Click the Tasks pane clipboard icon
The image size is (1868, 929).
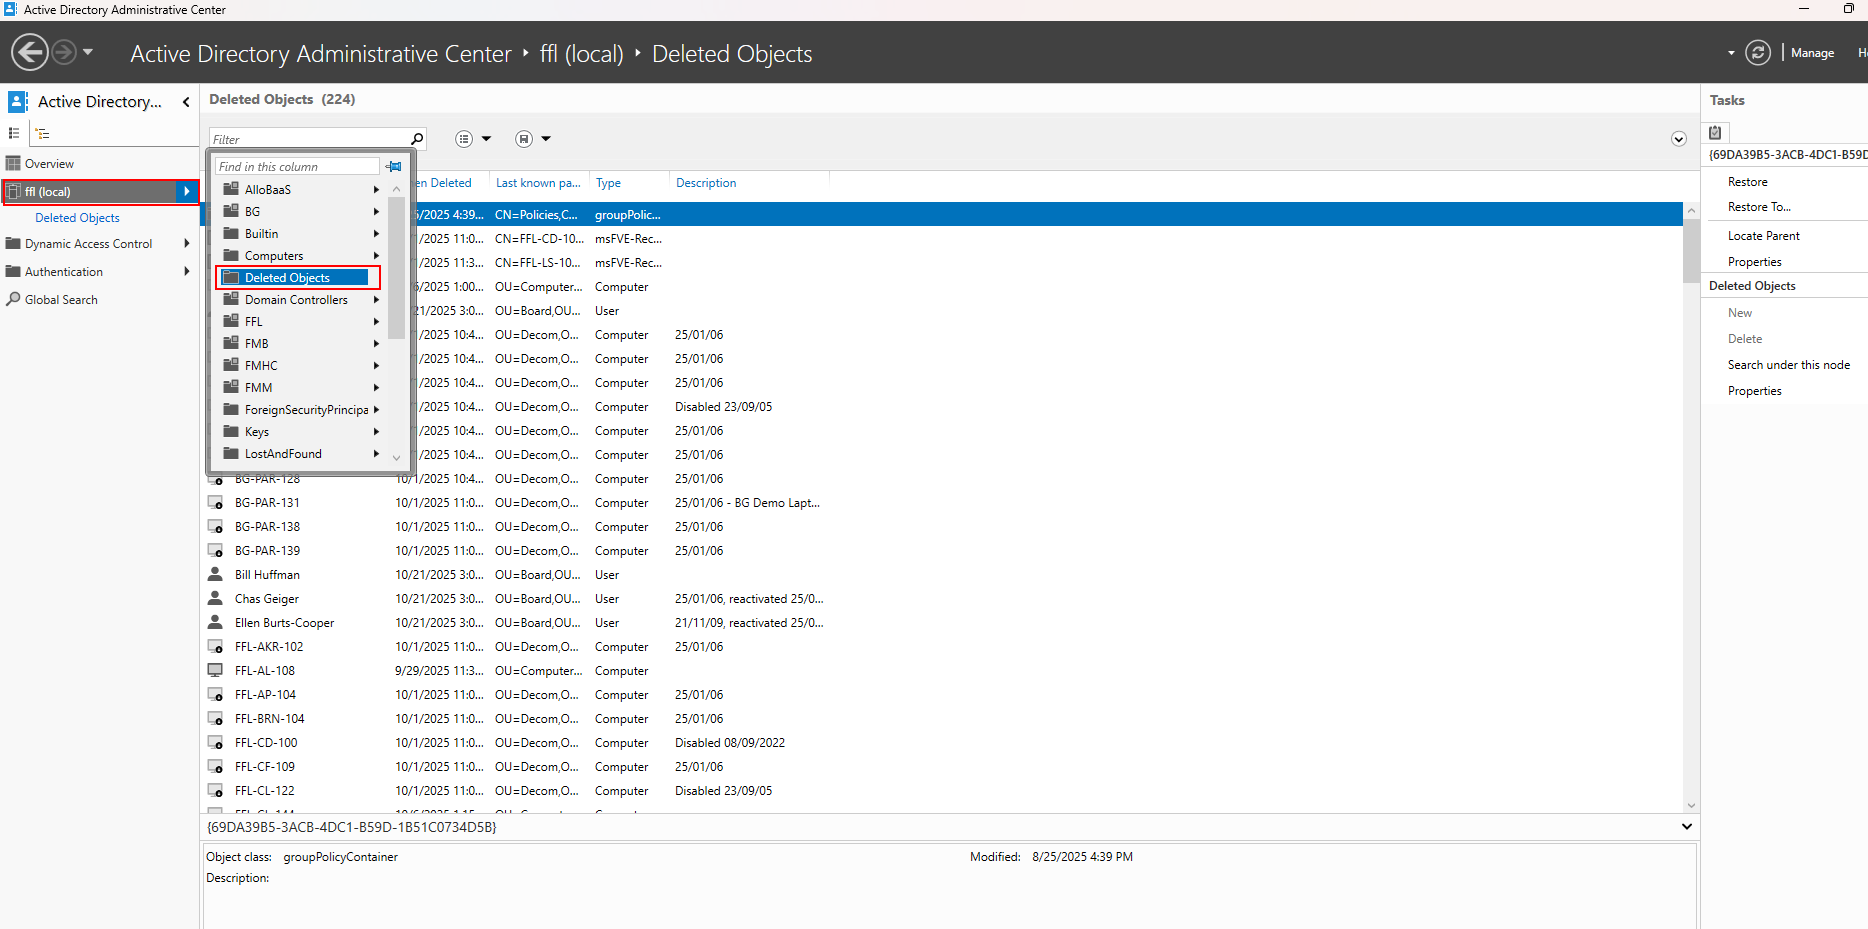(1715, 132)
